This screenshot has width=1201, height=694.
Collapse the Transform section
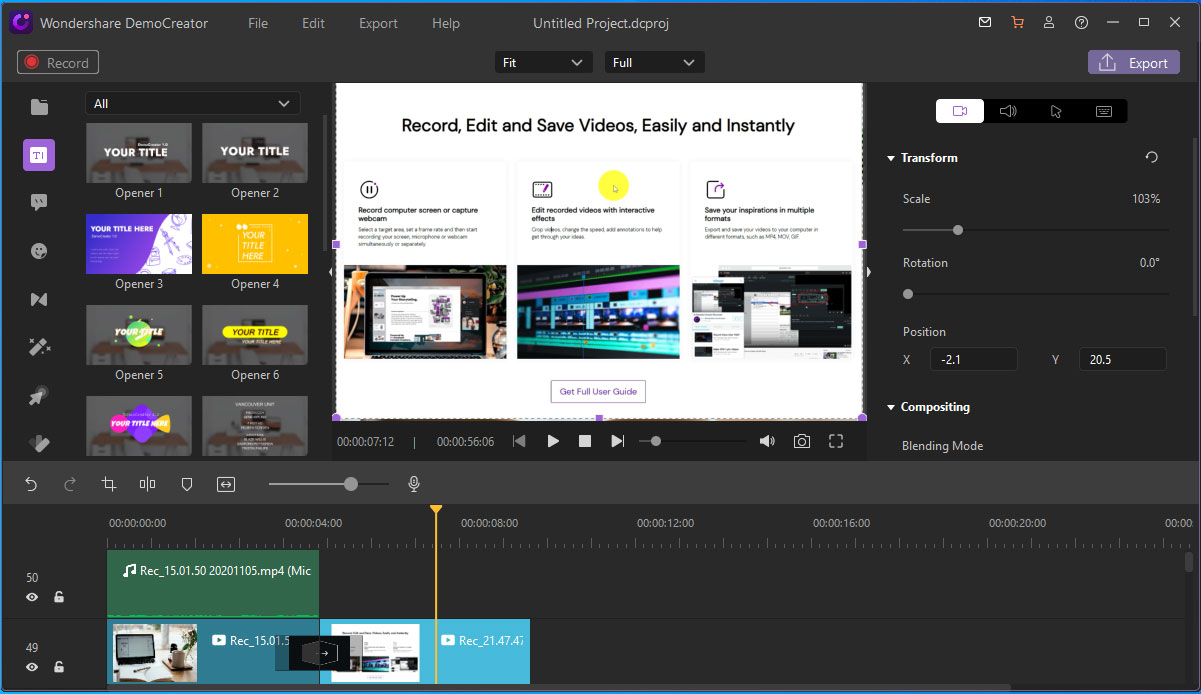click(891, 158)
